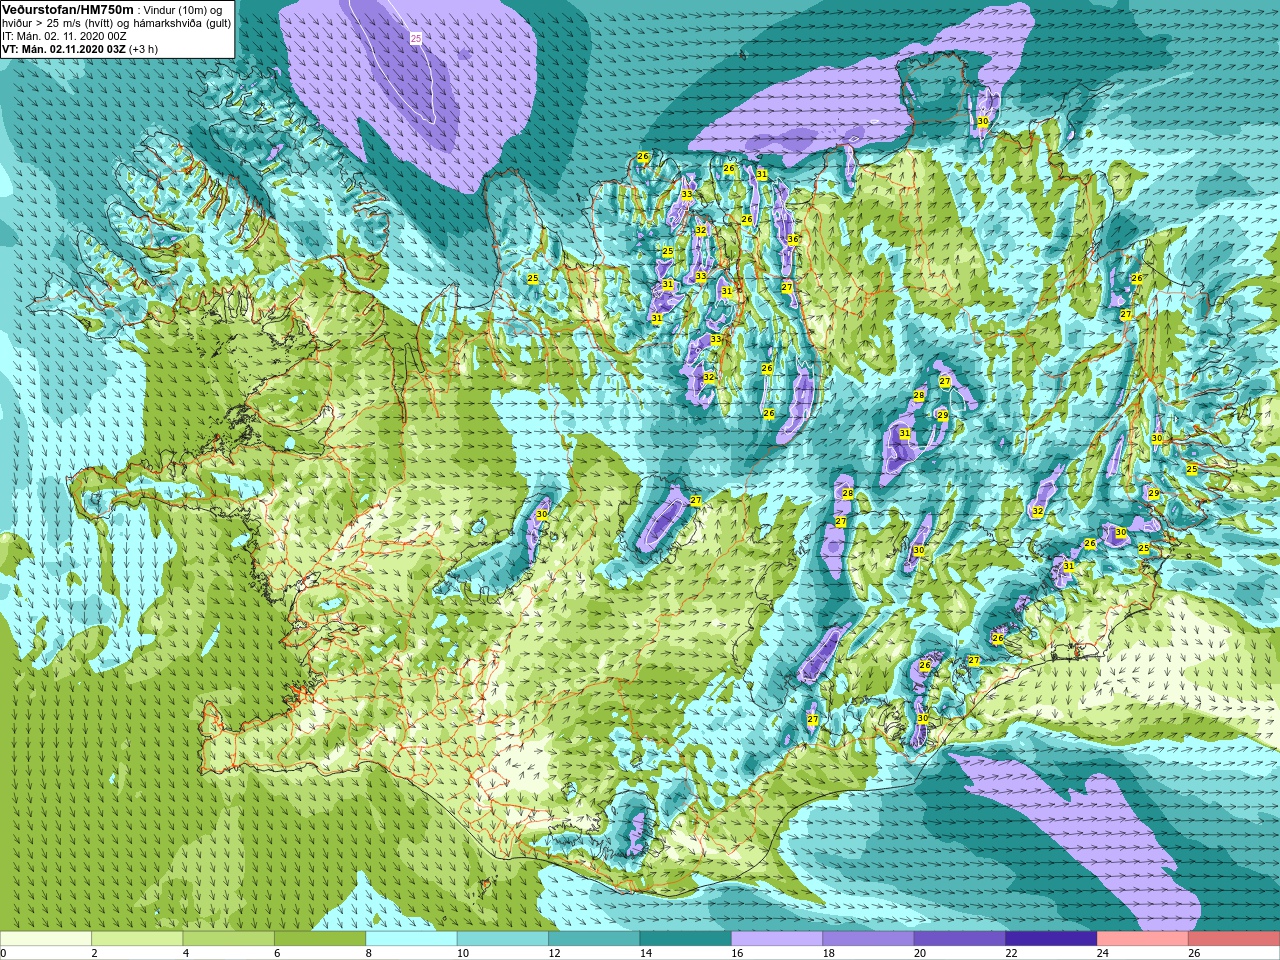The width and height of the screenshot is (1280, 960).
Task: Click the scale tick label 6
Action: (x=277, y=954)
